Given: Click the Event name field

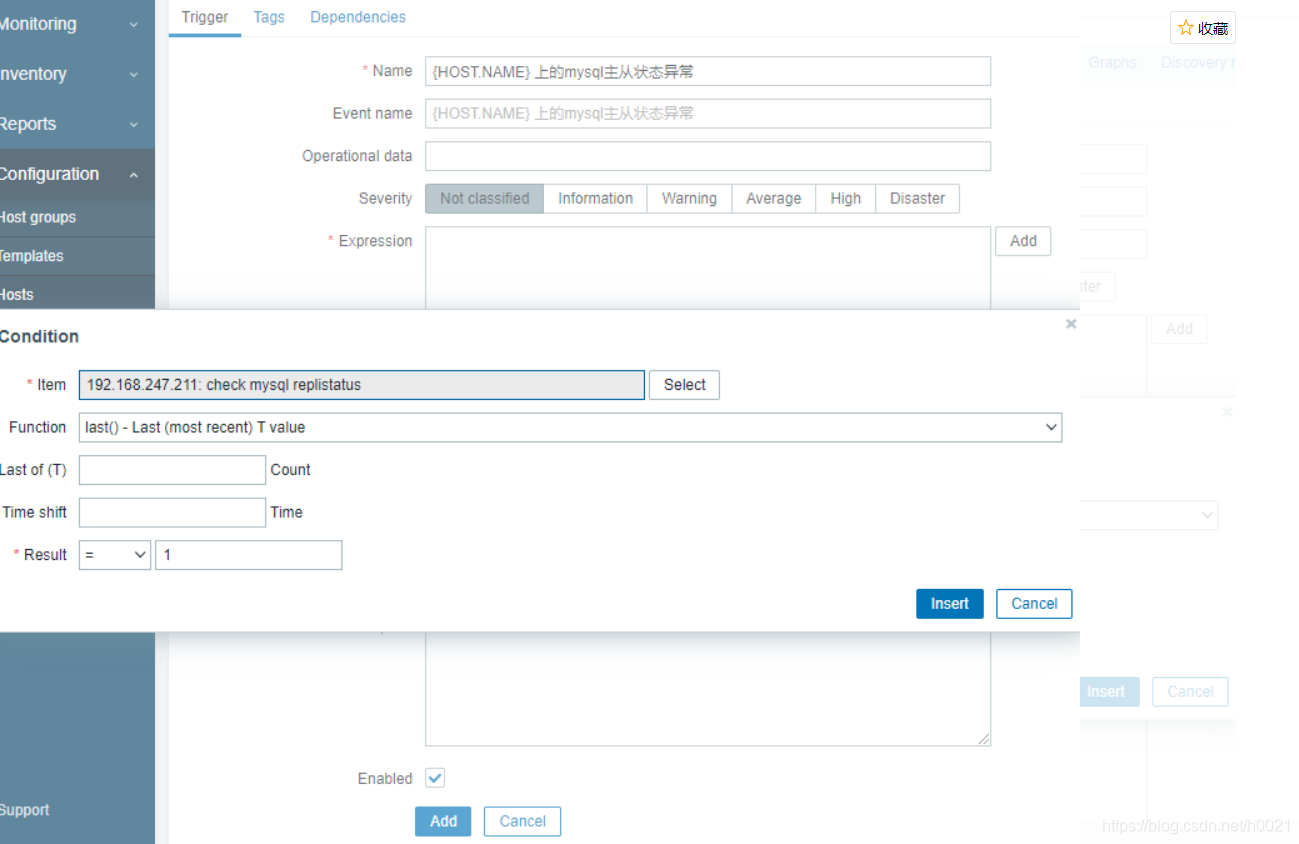Looking at the screenshot, I should [x=708, y=113].
